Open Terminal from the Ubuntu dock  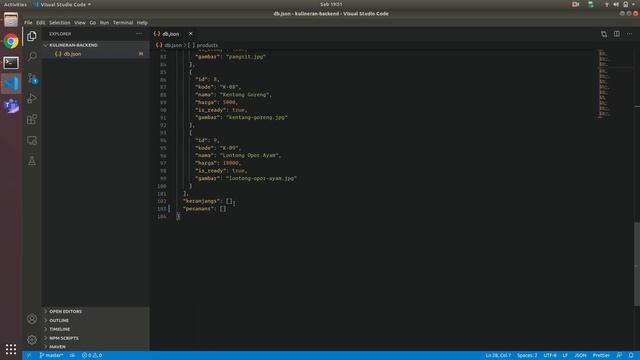tap(11, 63)
